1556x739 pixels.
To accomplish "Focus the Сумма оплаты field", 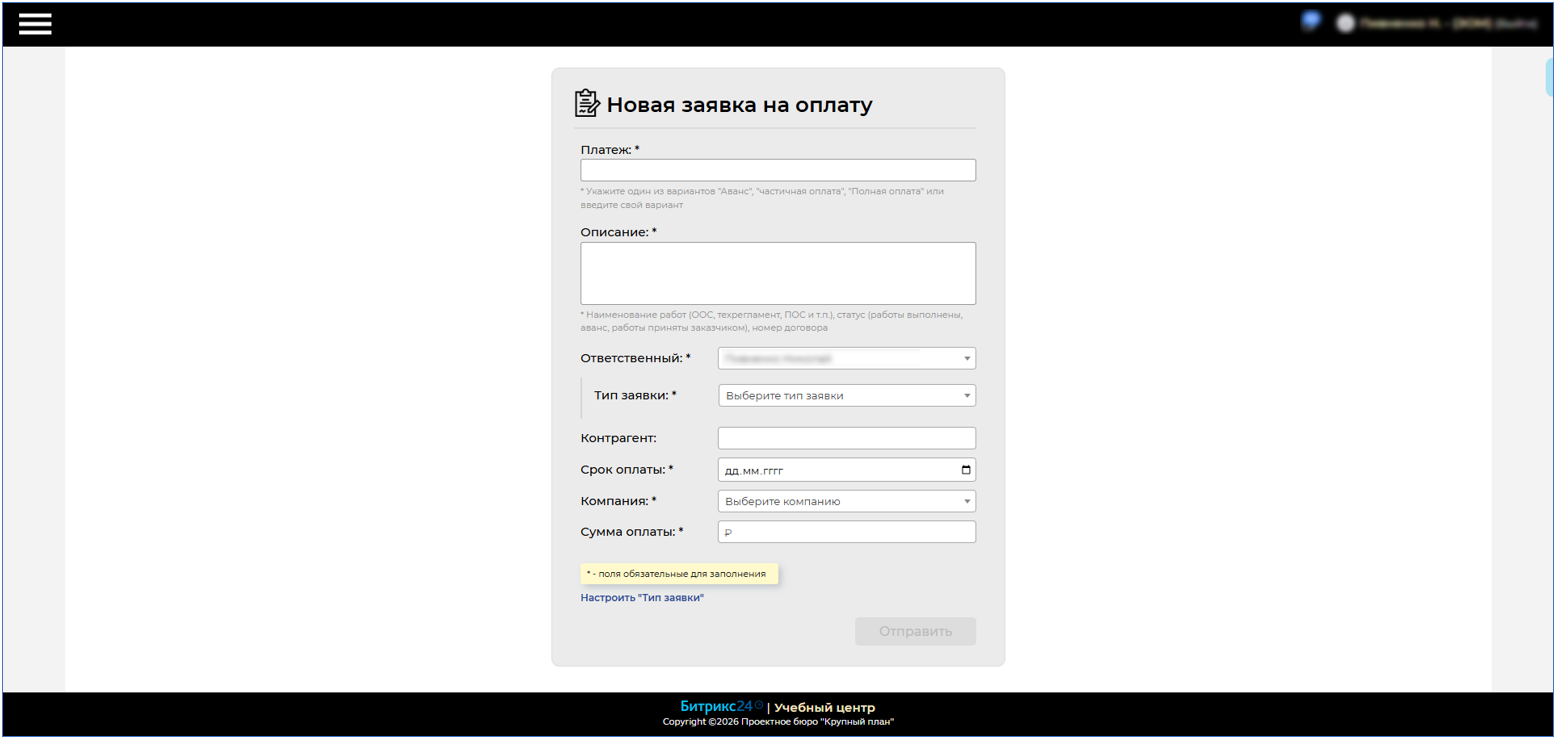I will 847,532.
